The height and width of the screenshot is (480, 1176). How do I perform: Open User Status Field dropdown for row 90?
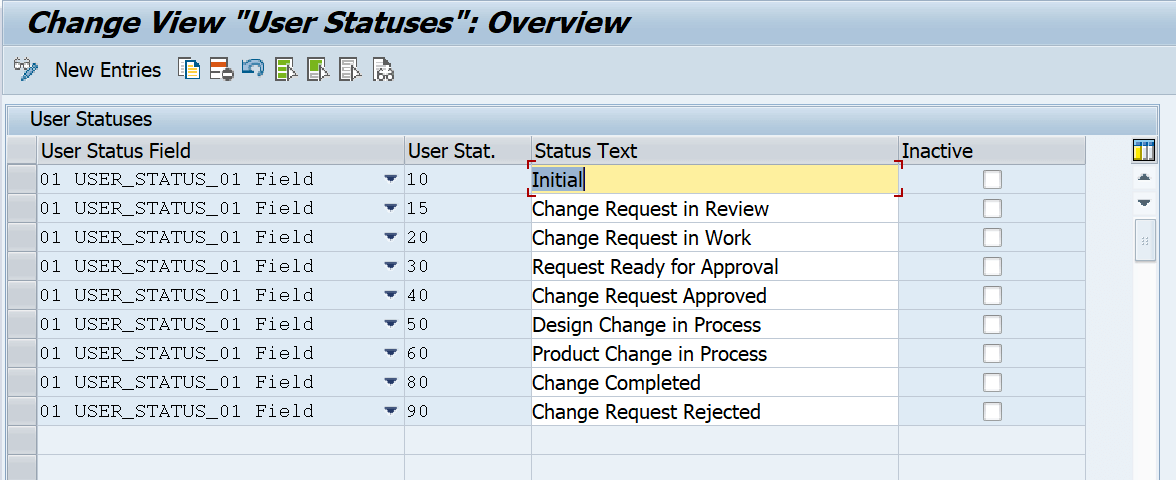pos(390,411)
